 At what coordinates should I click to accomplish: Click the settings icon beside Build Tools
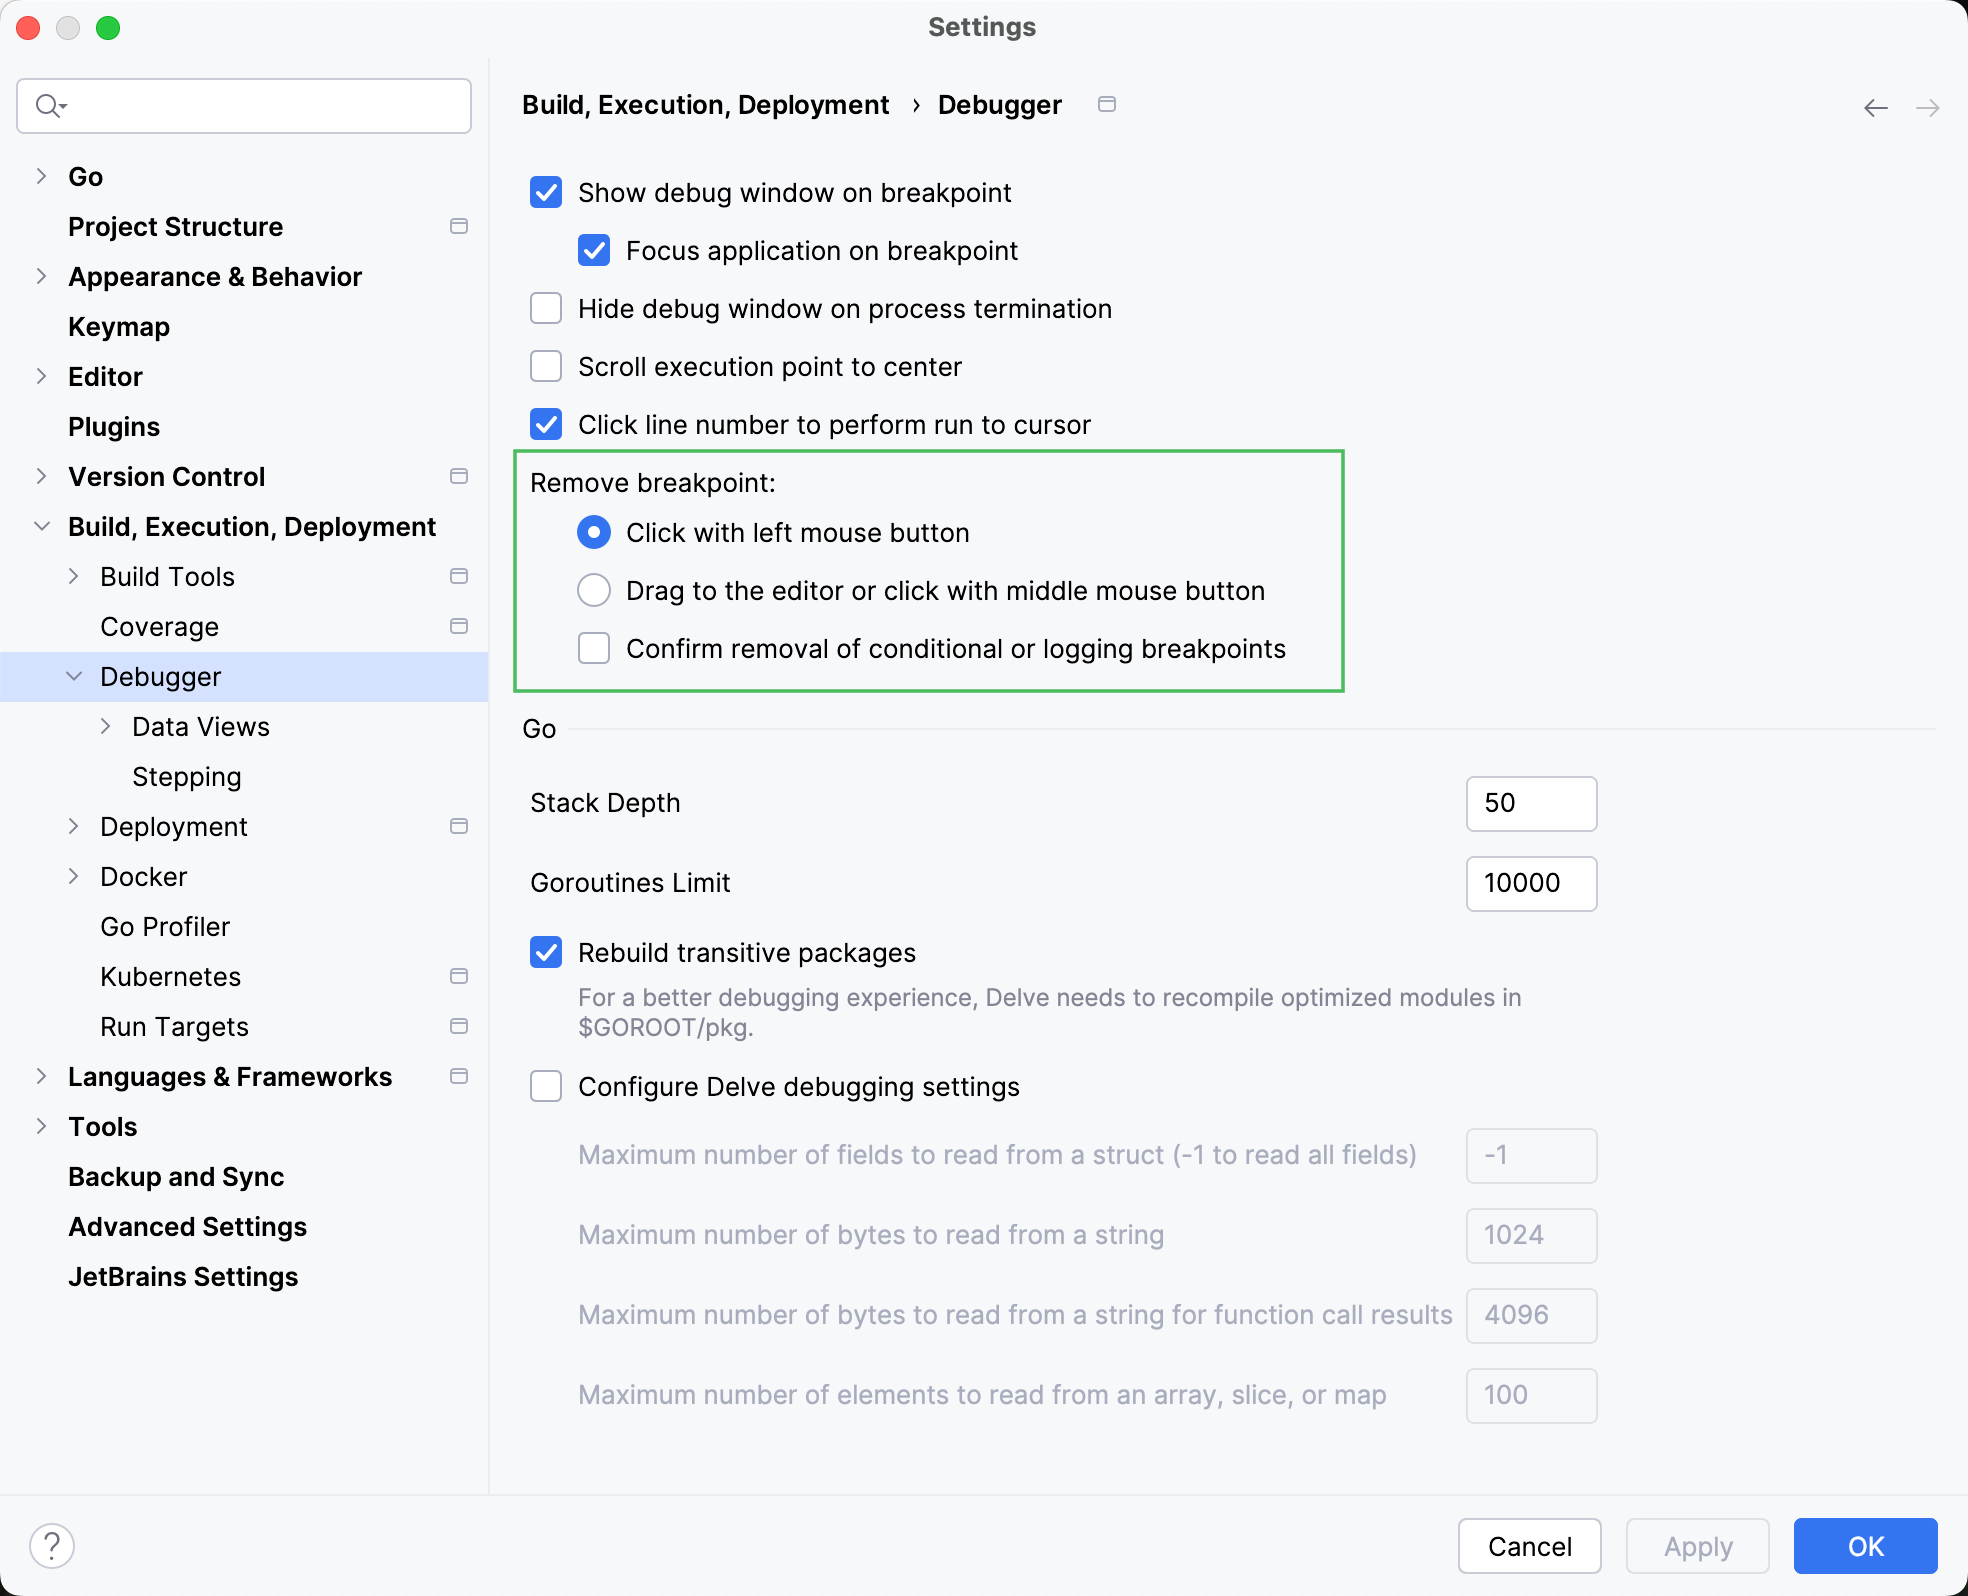460,576
